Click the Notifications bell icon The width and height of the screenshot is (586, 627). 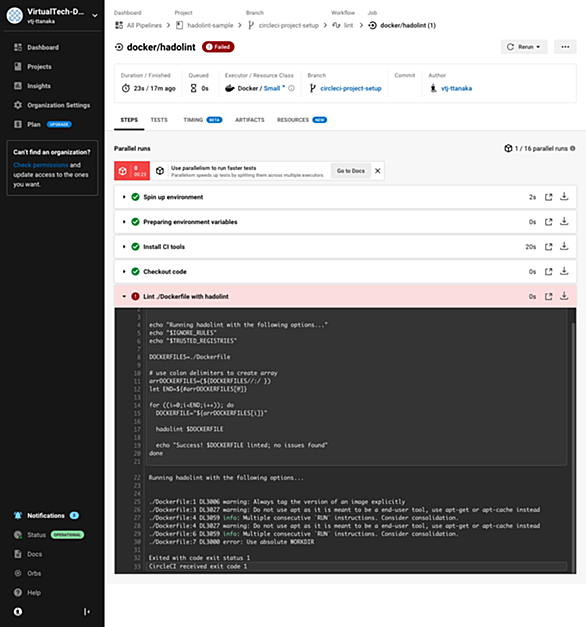(18, 515)
